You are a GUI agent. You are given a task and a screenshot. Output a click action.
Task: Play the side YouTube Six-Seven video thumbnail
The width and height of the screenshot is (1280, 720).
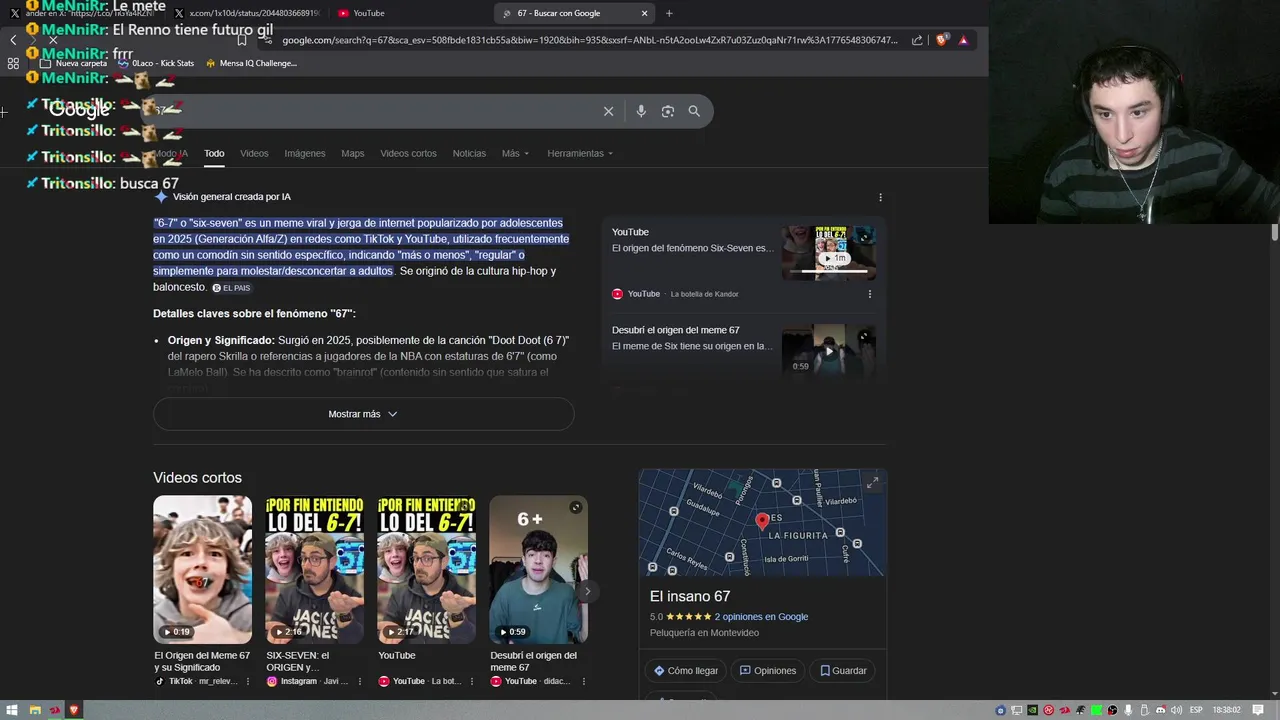(829, 253)
